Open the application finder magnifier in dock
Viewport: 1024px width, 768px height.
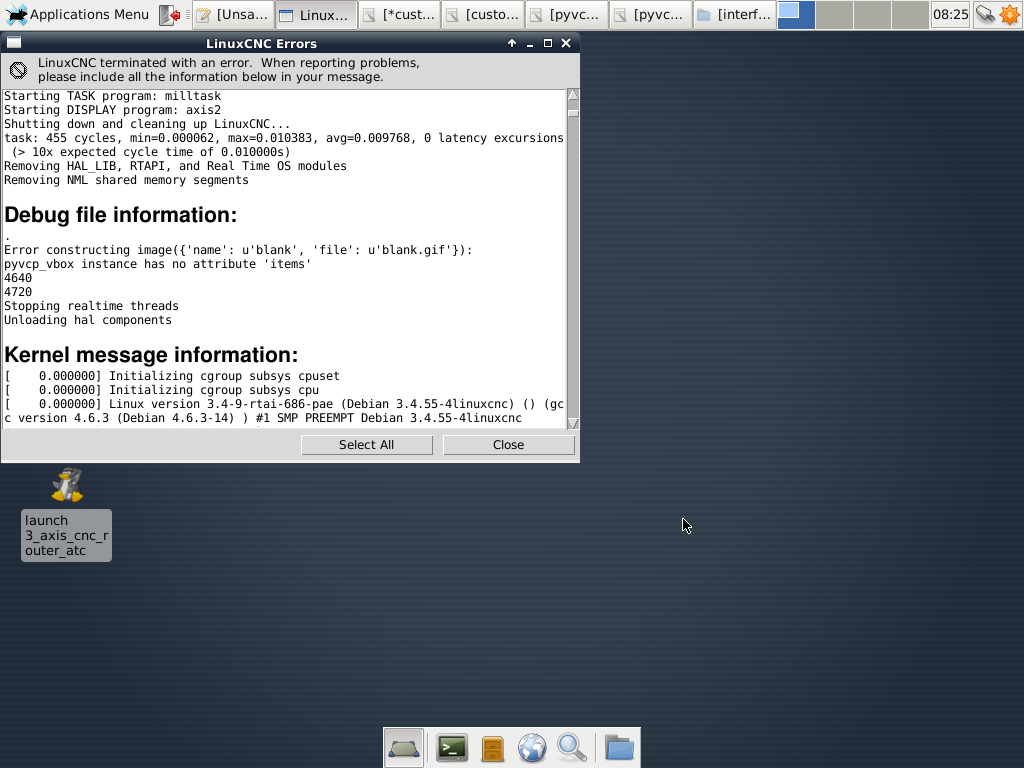571,748
